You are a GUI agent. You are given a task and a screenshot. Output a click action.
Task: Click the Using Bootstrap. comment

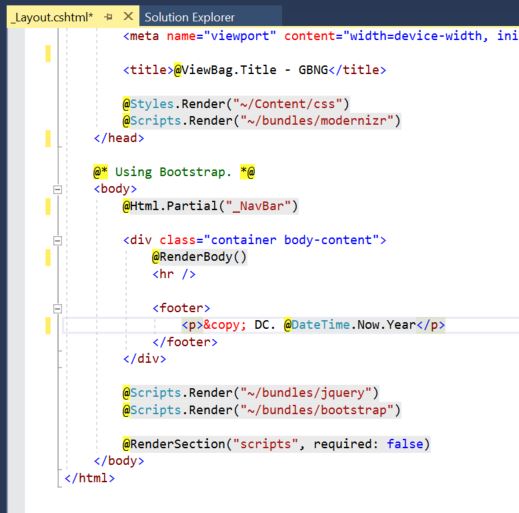(173, 172)
